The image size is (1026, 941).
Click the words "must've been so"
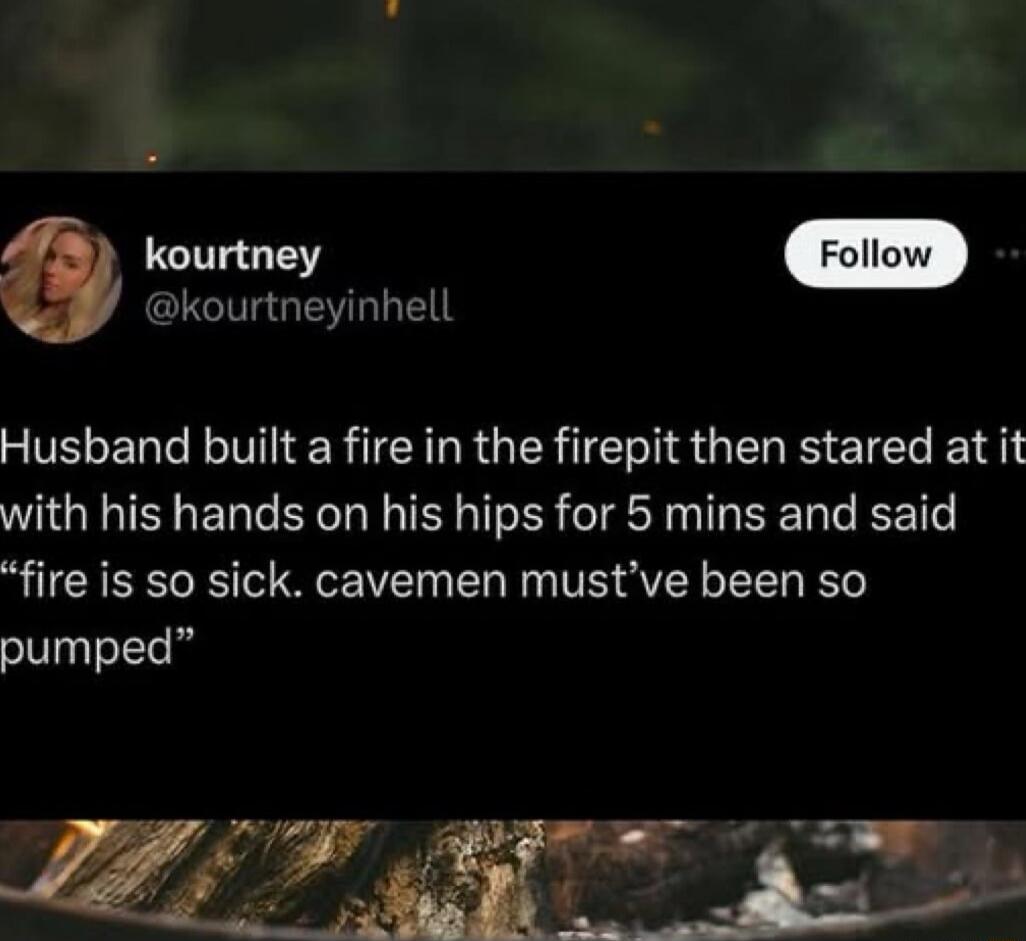pos(693,581)
